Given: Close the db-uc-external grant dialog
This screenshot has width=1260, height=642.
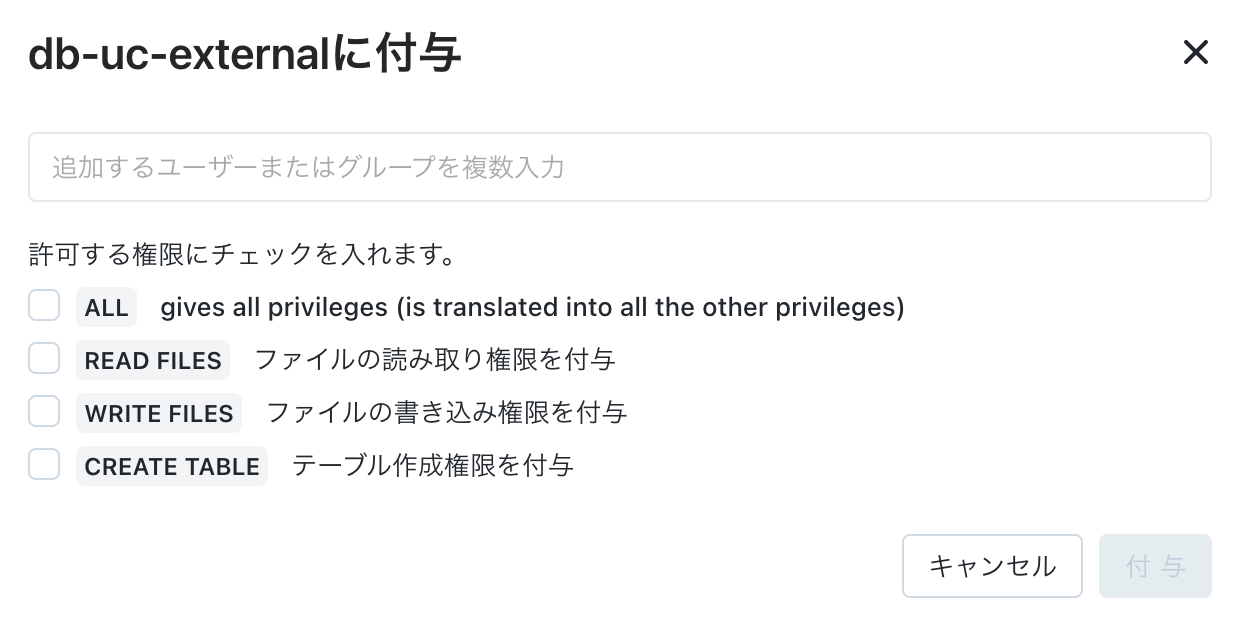Looking at the screenshot, I should point(1196,53).
